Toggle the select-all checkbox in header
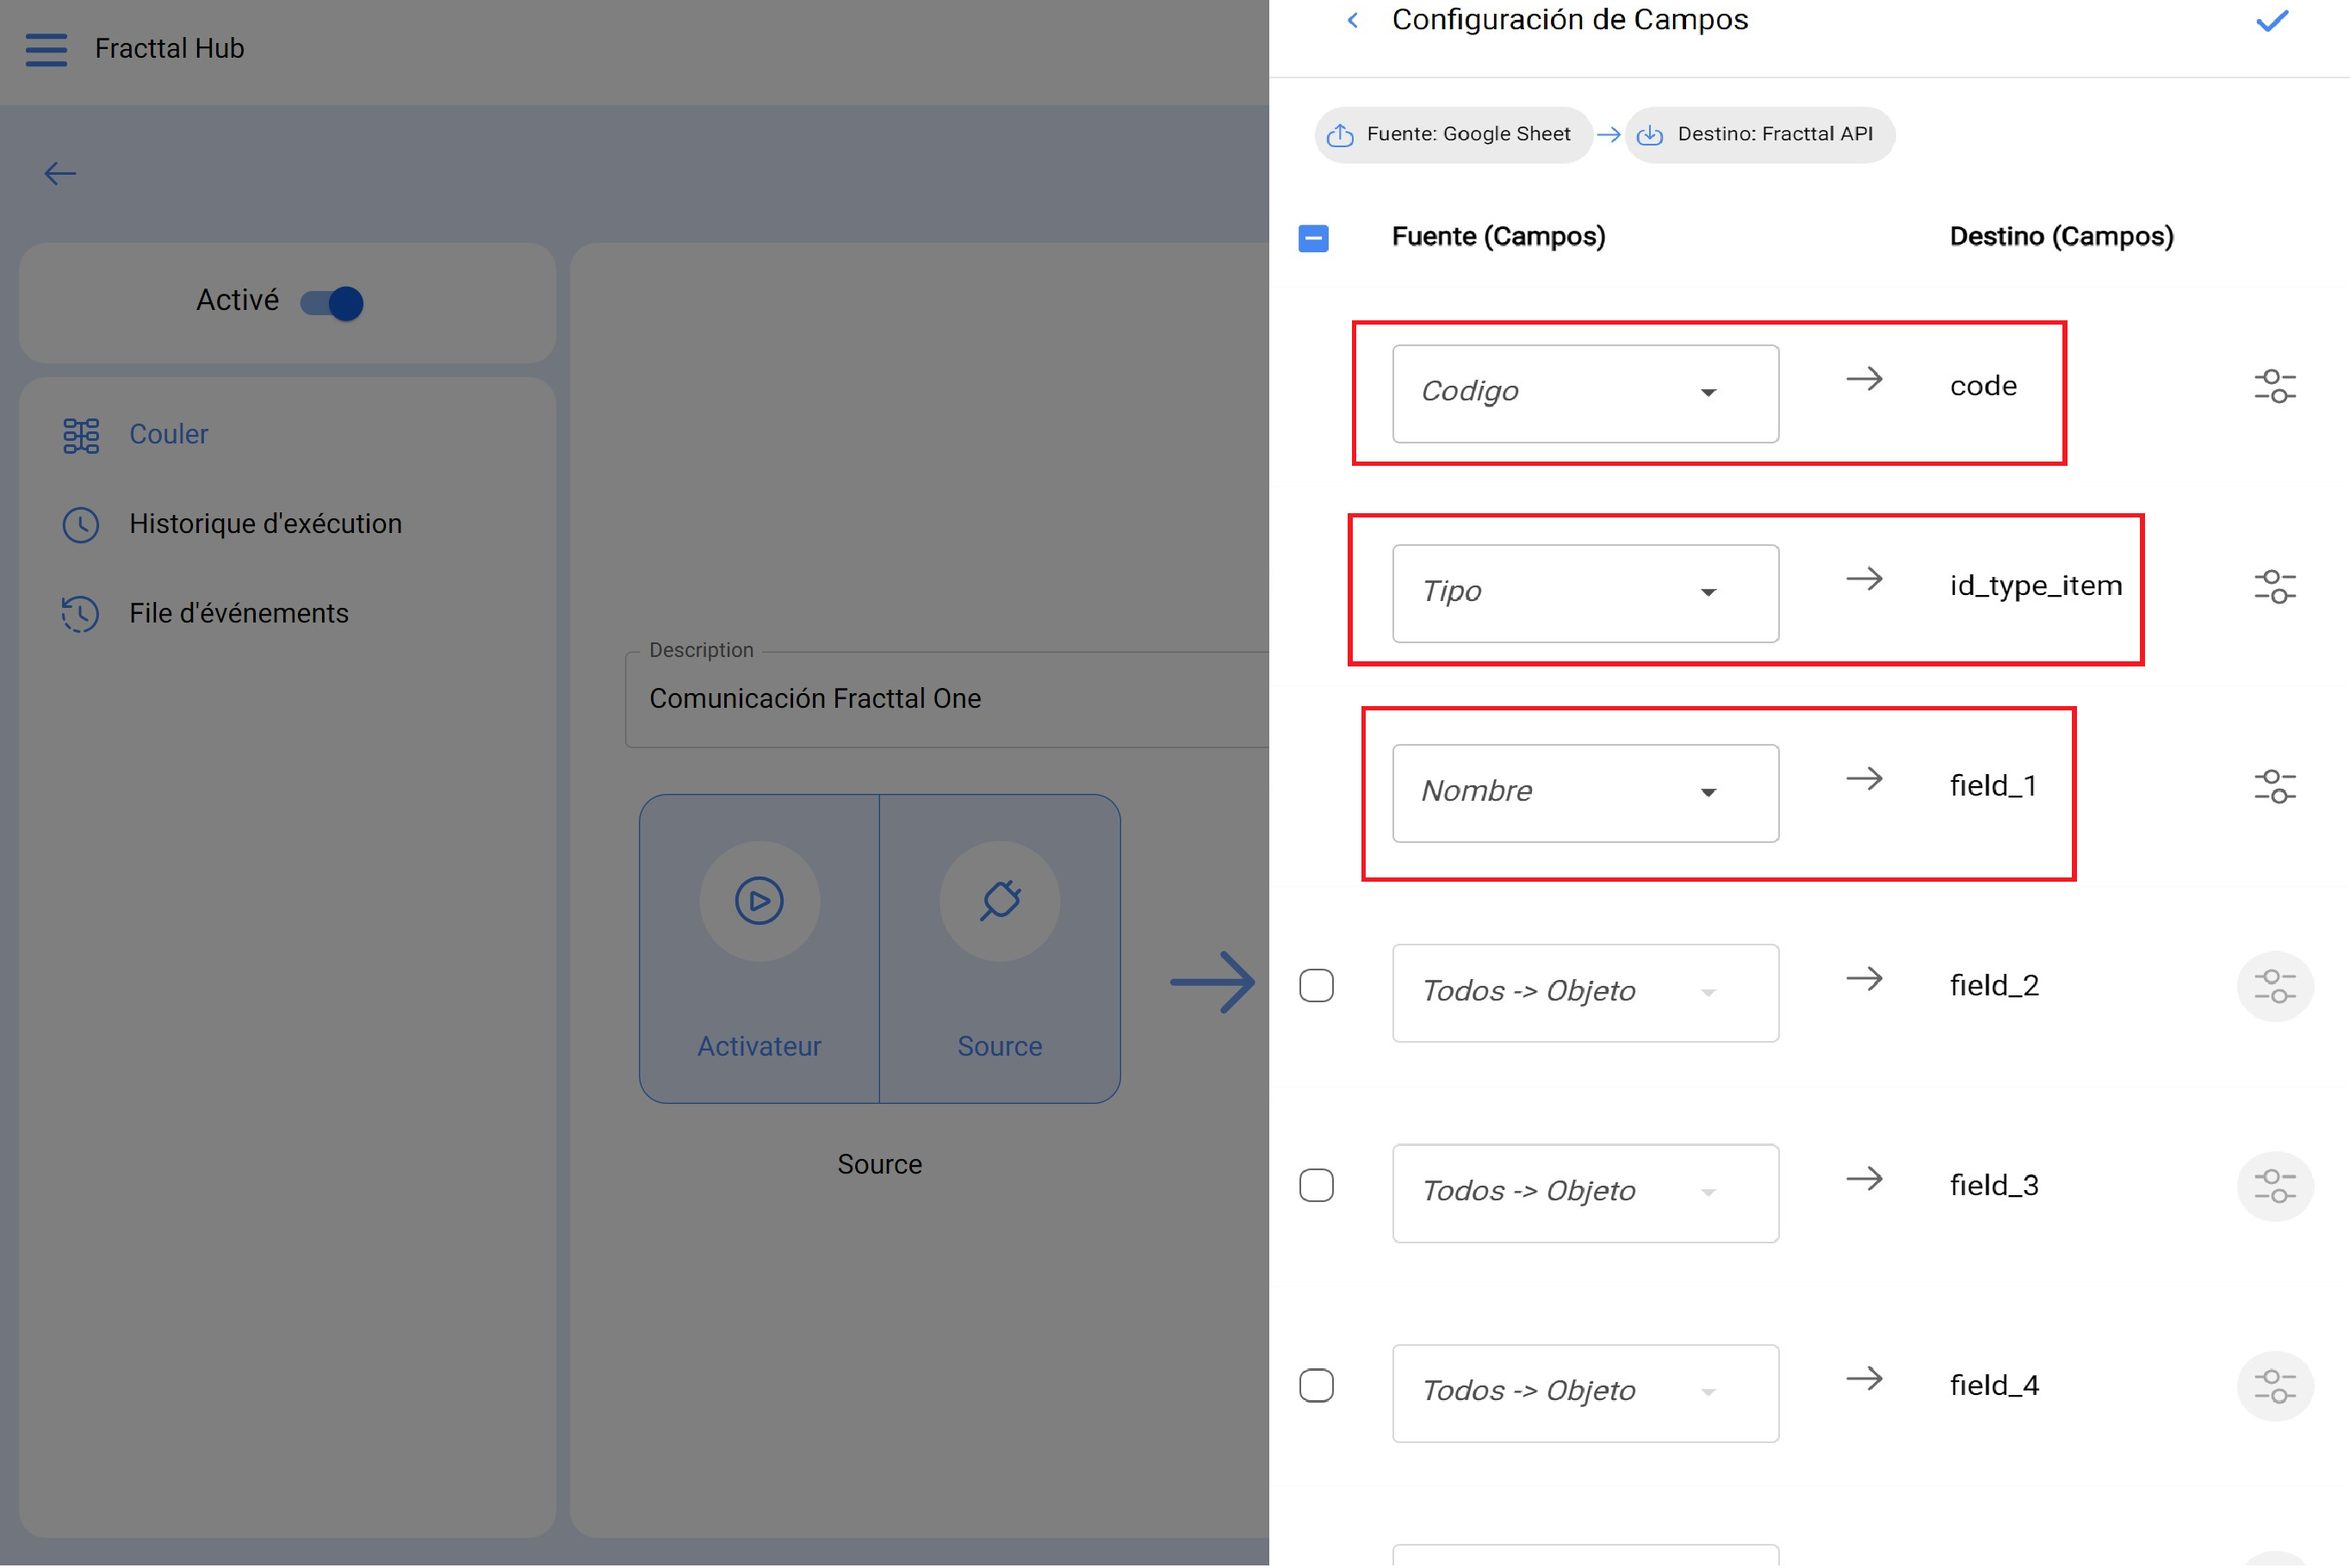The width and height of the screenshot is (2350, 1568). click(1314, 238)
